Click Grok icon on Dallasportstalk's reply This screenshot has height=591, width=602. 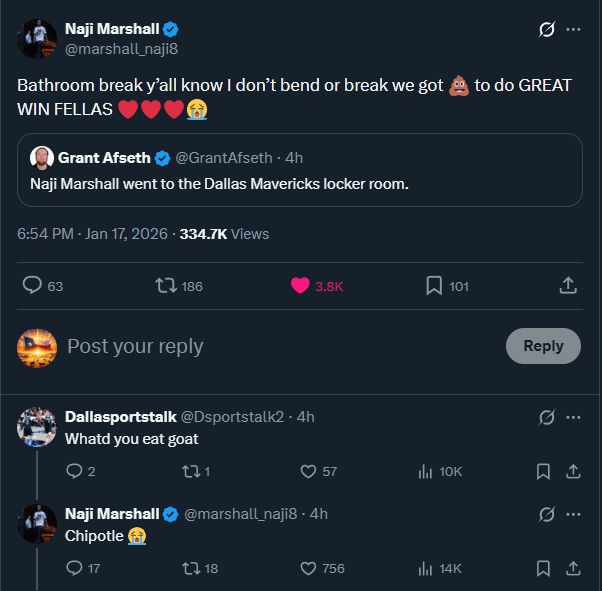pos(546,417)
